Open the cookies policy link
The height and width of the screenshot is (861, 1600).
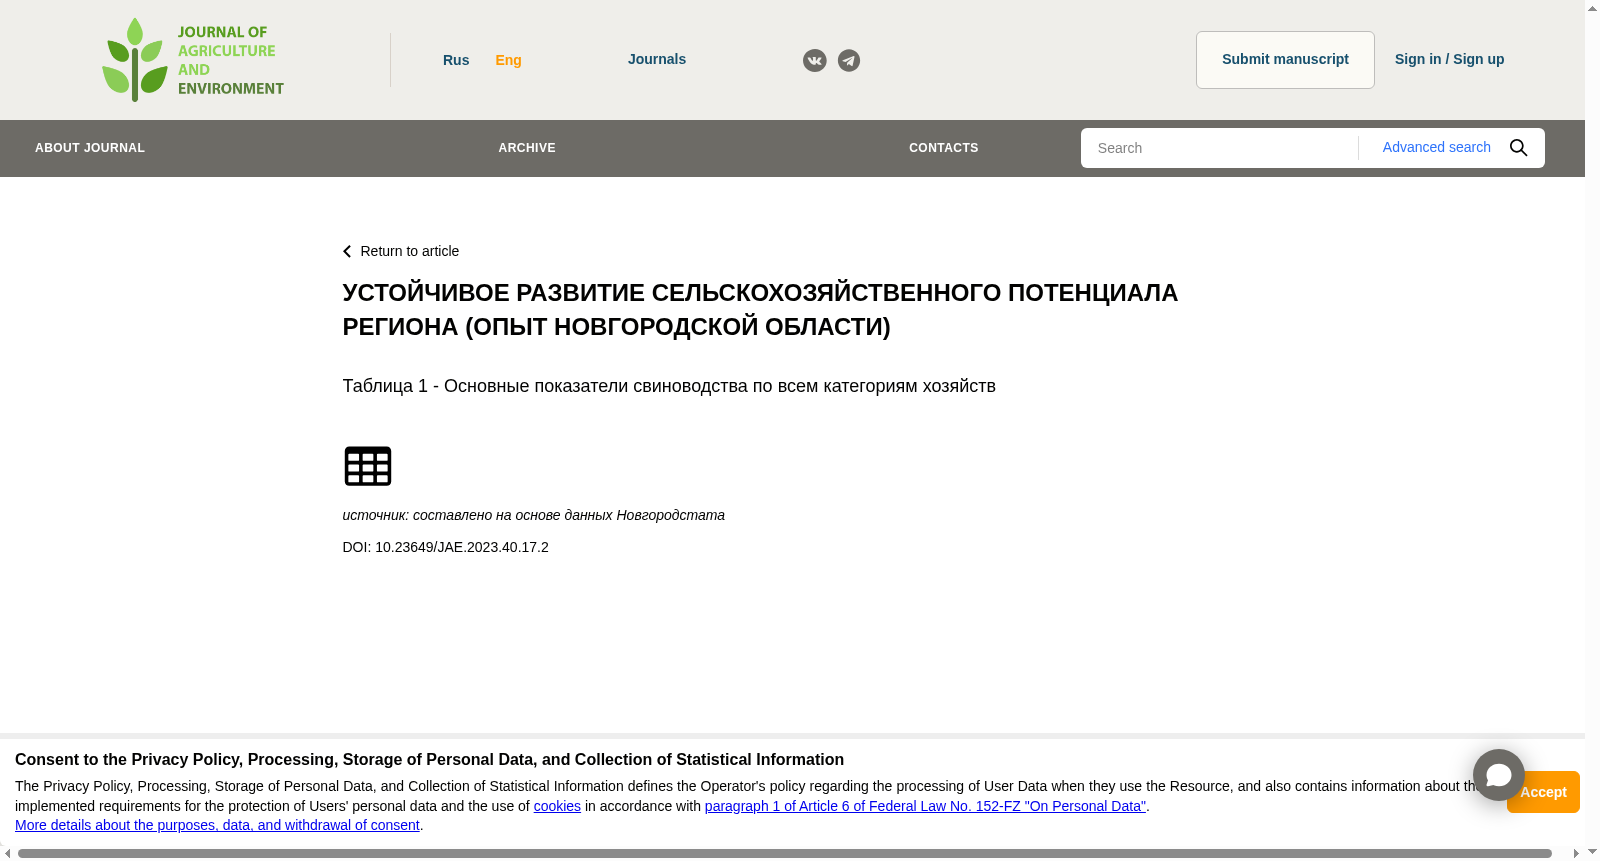click(557, 806)
